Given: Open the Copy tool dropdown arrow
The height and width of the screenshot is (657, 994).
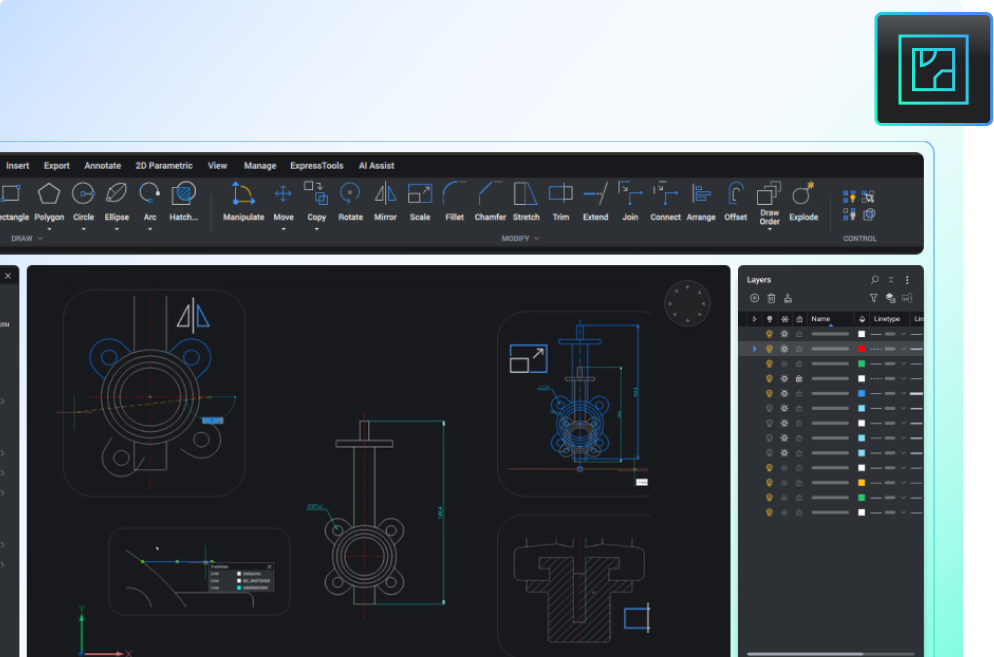Looking at the screenshot, I should [x=316, y=229].
